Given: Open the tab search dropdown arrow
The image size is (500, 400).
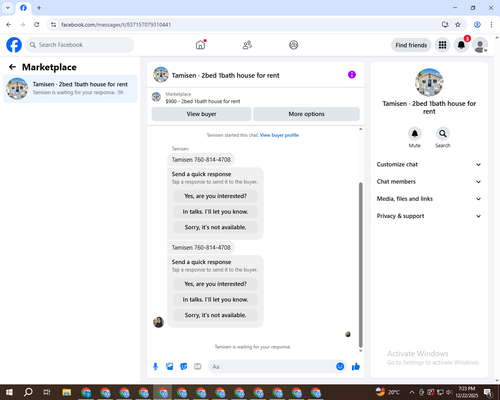Looking at the screenshot, I should point(7,7).
